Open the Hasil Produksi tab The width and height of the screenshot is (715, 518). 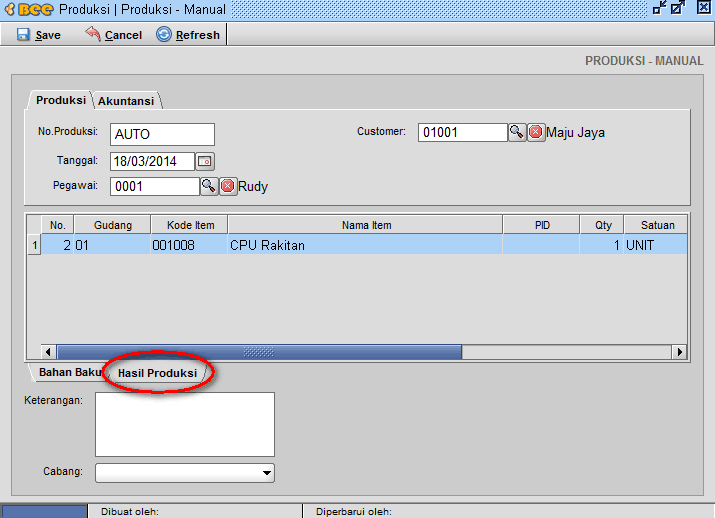coord(157,373)
